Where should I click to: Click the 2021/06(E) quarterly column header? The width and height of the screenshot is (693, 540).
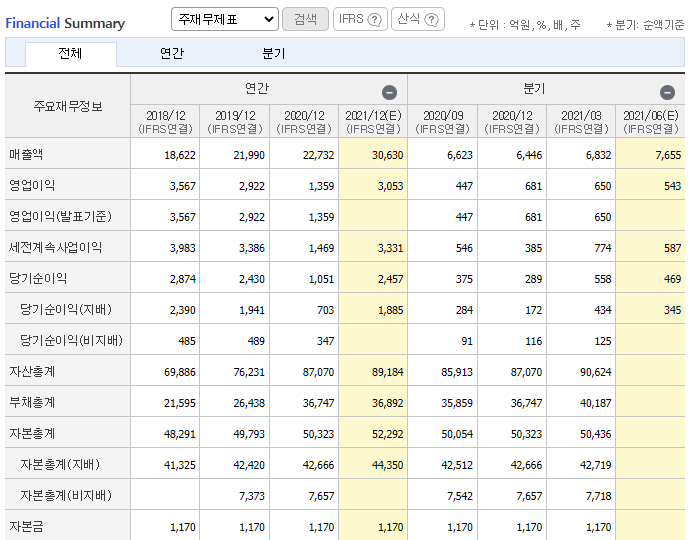coord(651,122)
